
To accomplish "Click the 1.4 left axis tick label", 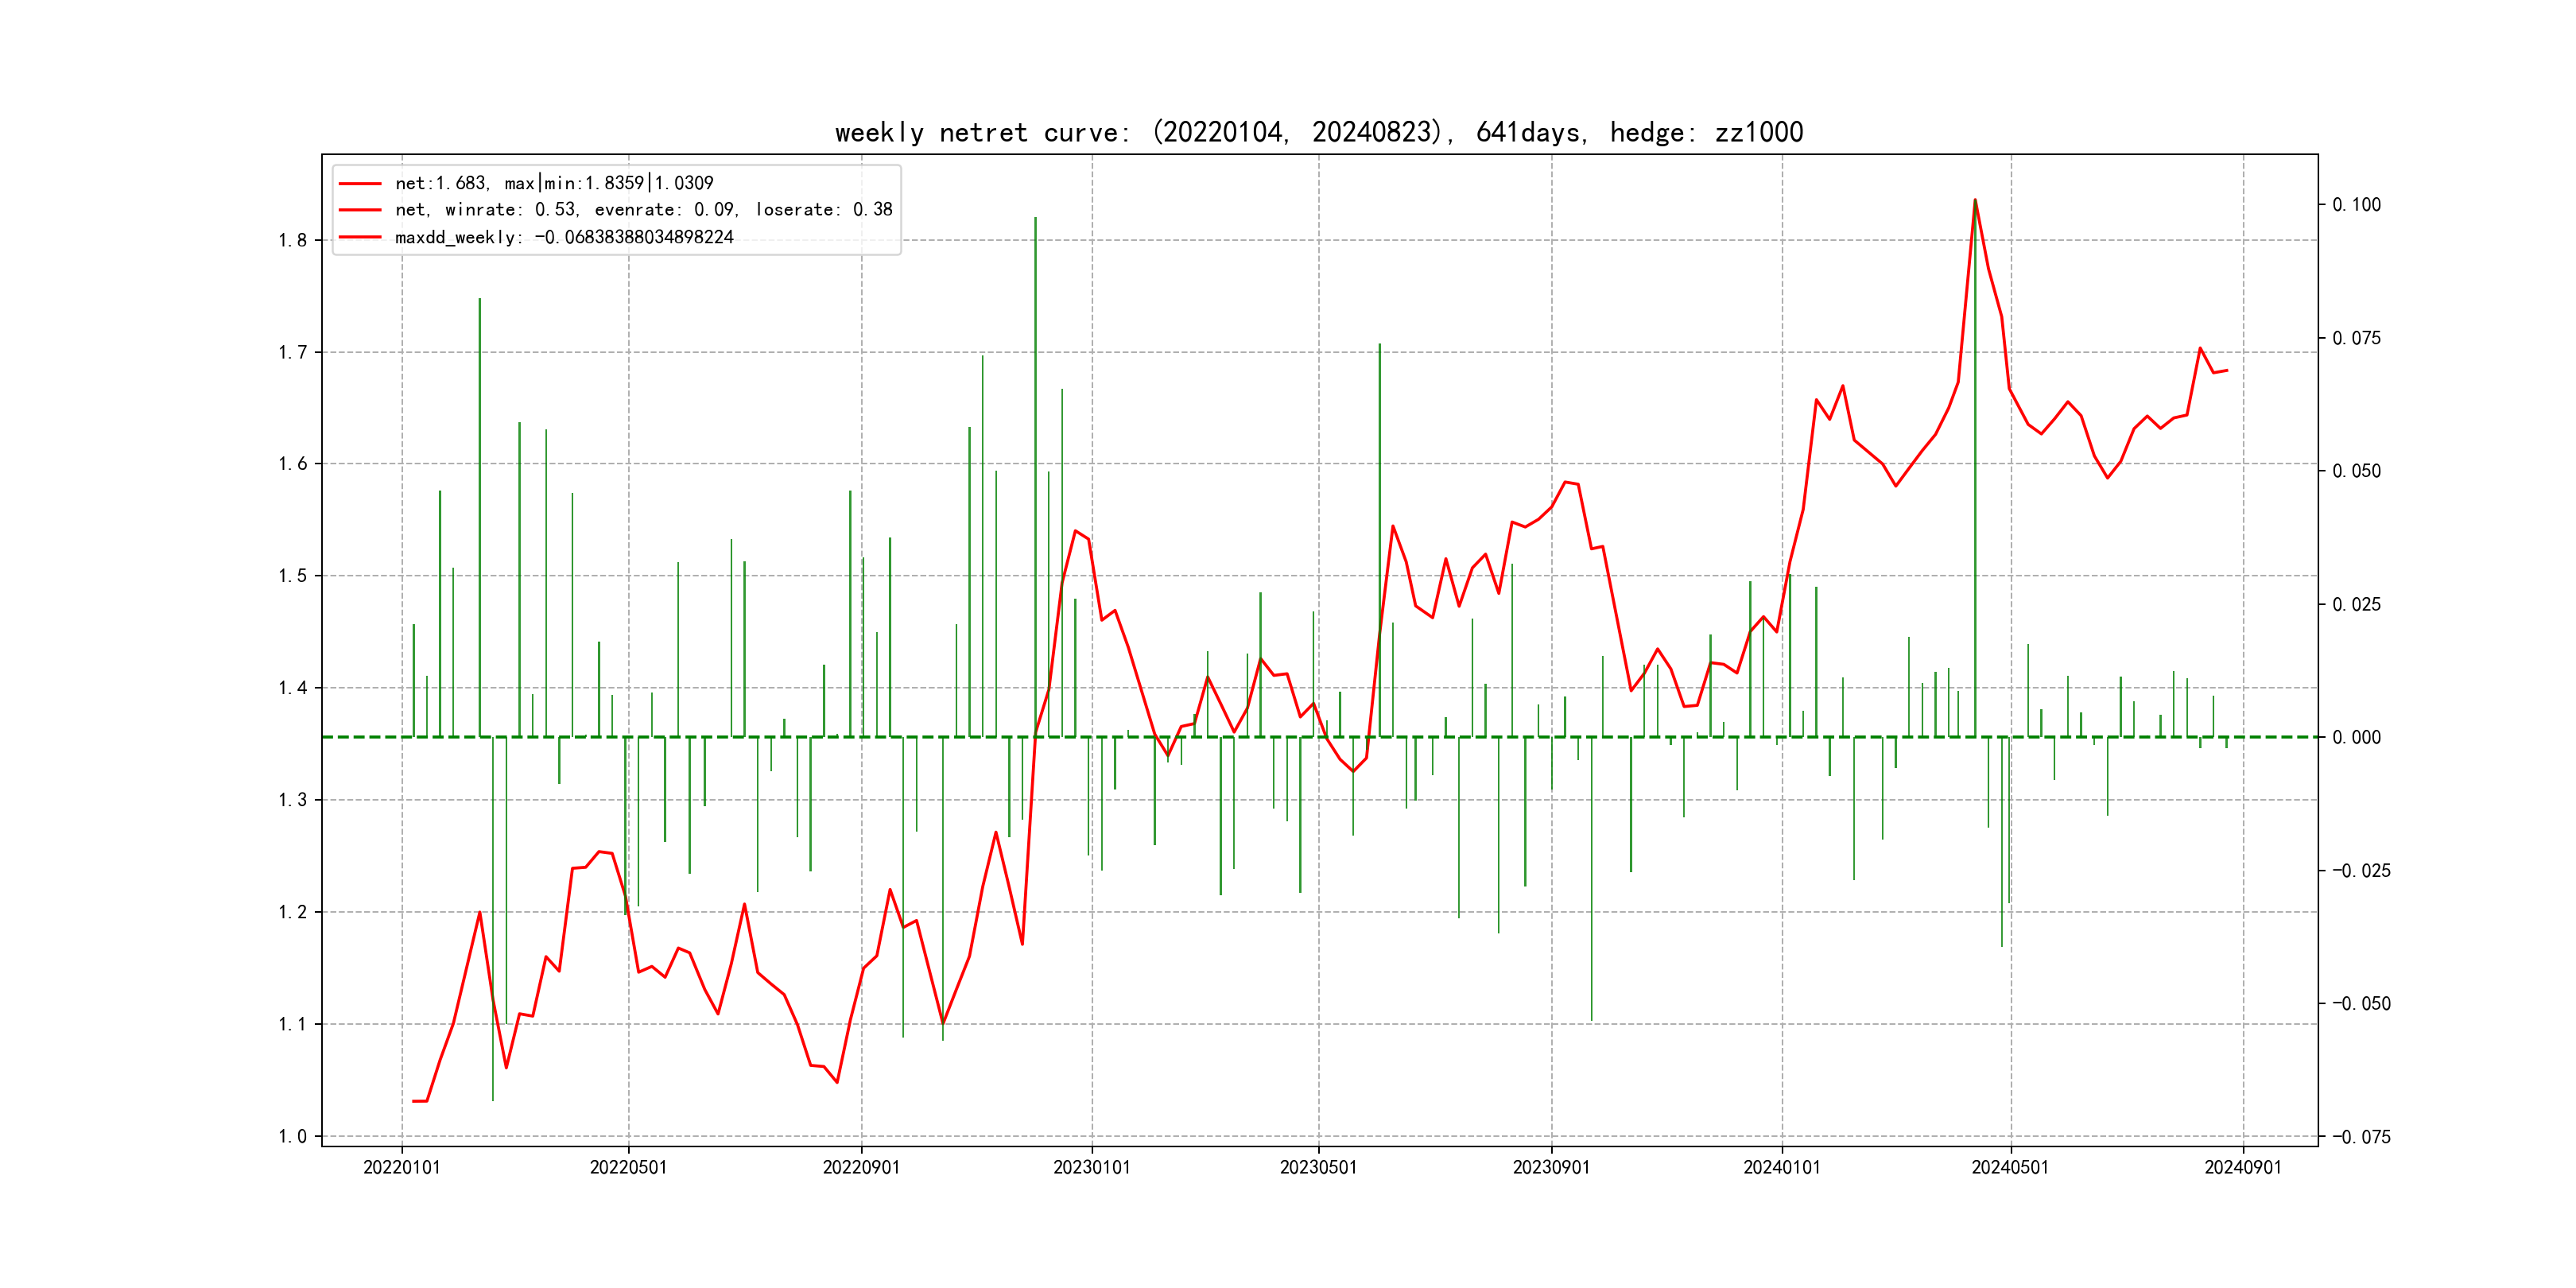I will (292, 688).
